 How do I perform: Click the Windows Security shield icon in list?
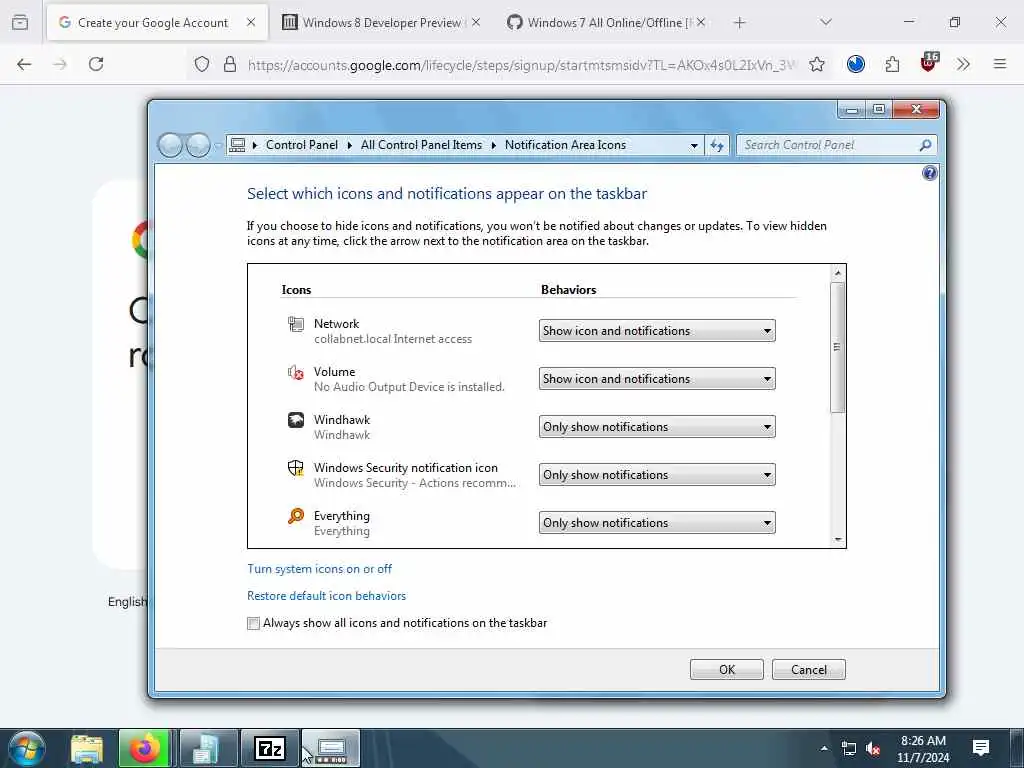point(296,468)
